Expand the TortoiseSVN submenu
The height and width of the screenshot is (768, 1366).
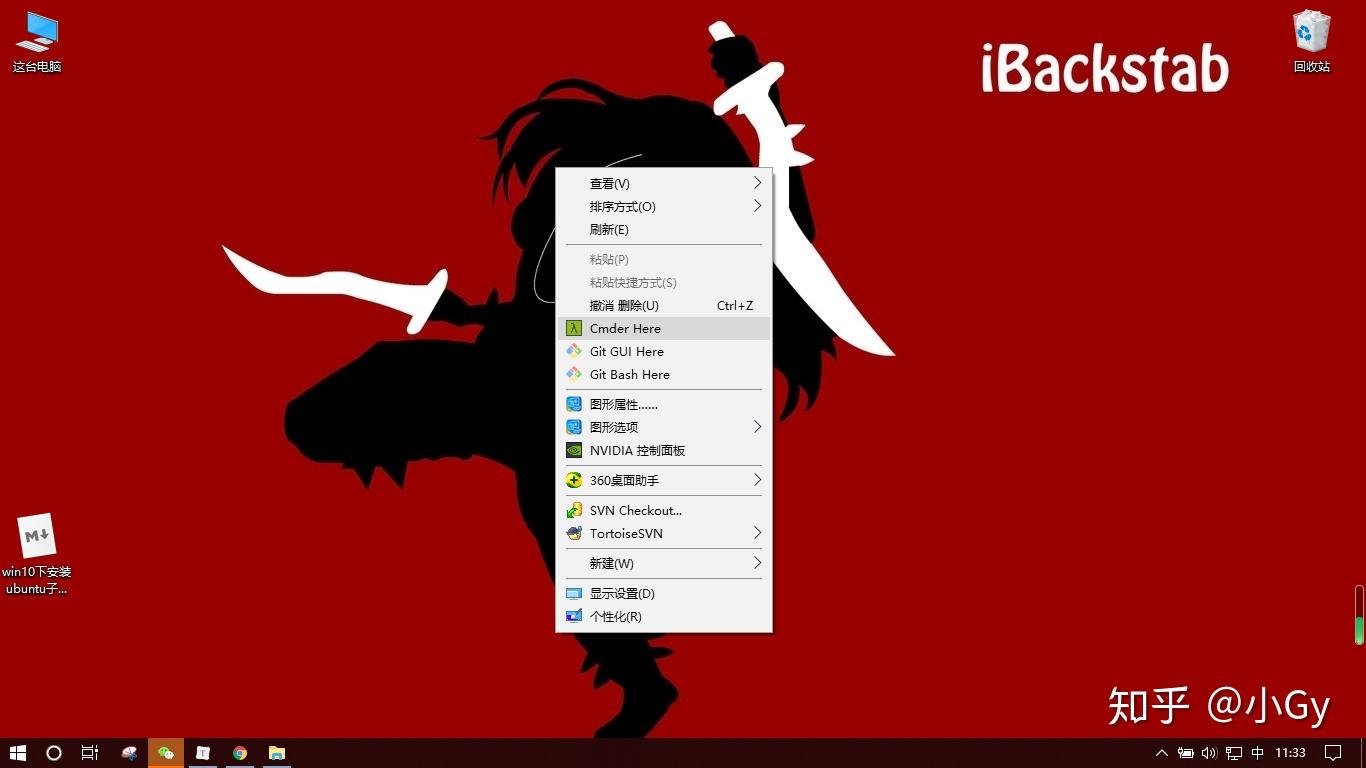(x=664, y=533)
